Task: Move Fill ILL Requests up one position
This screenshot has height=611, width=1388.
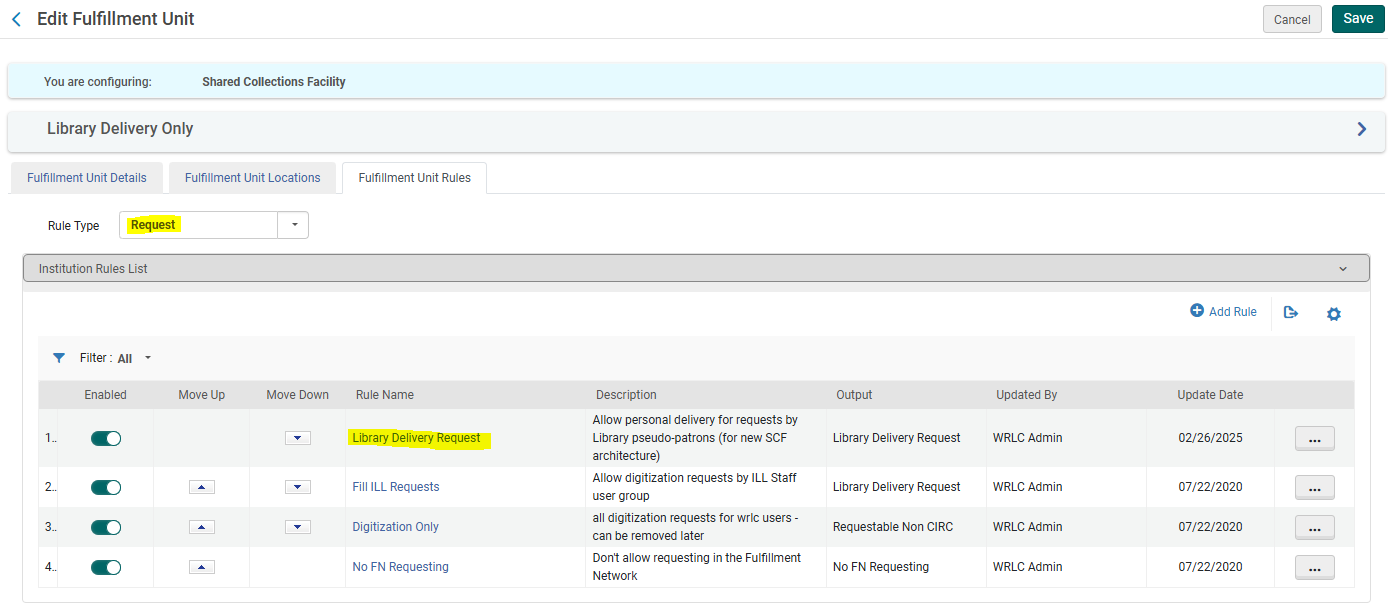Action: [x=201, y=486]
